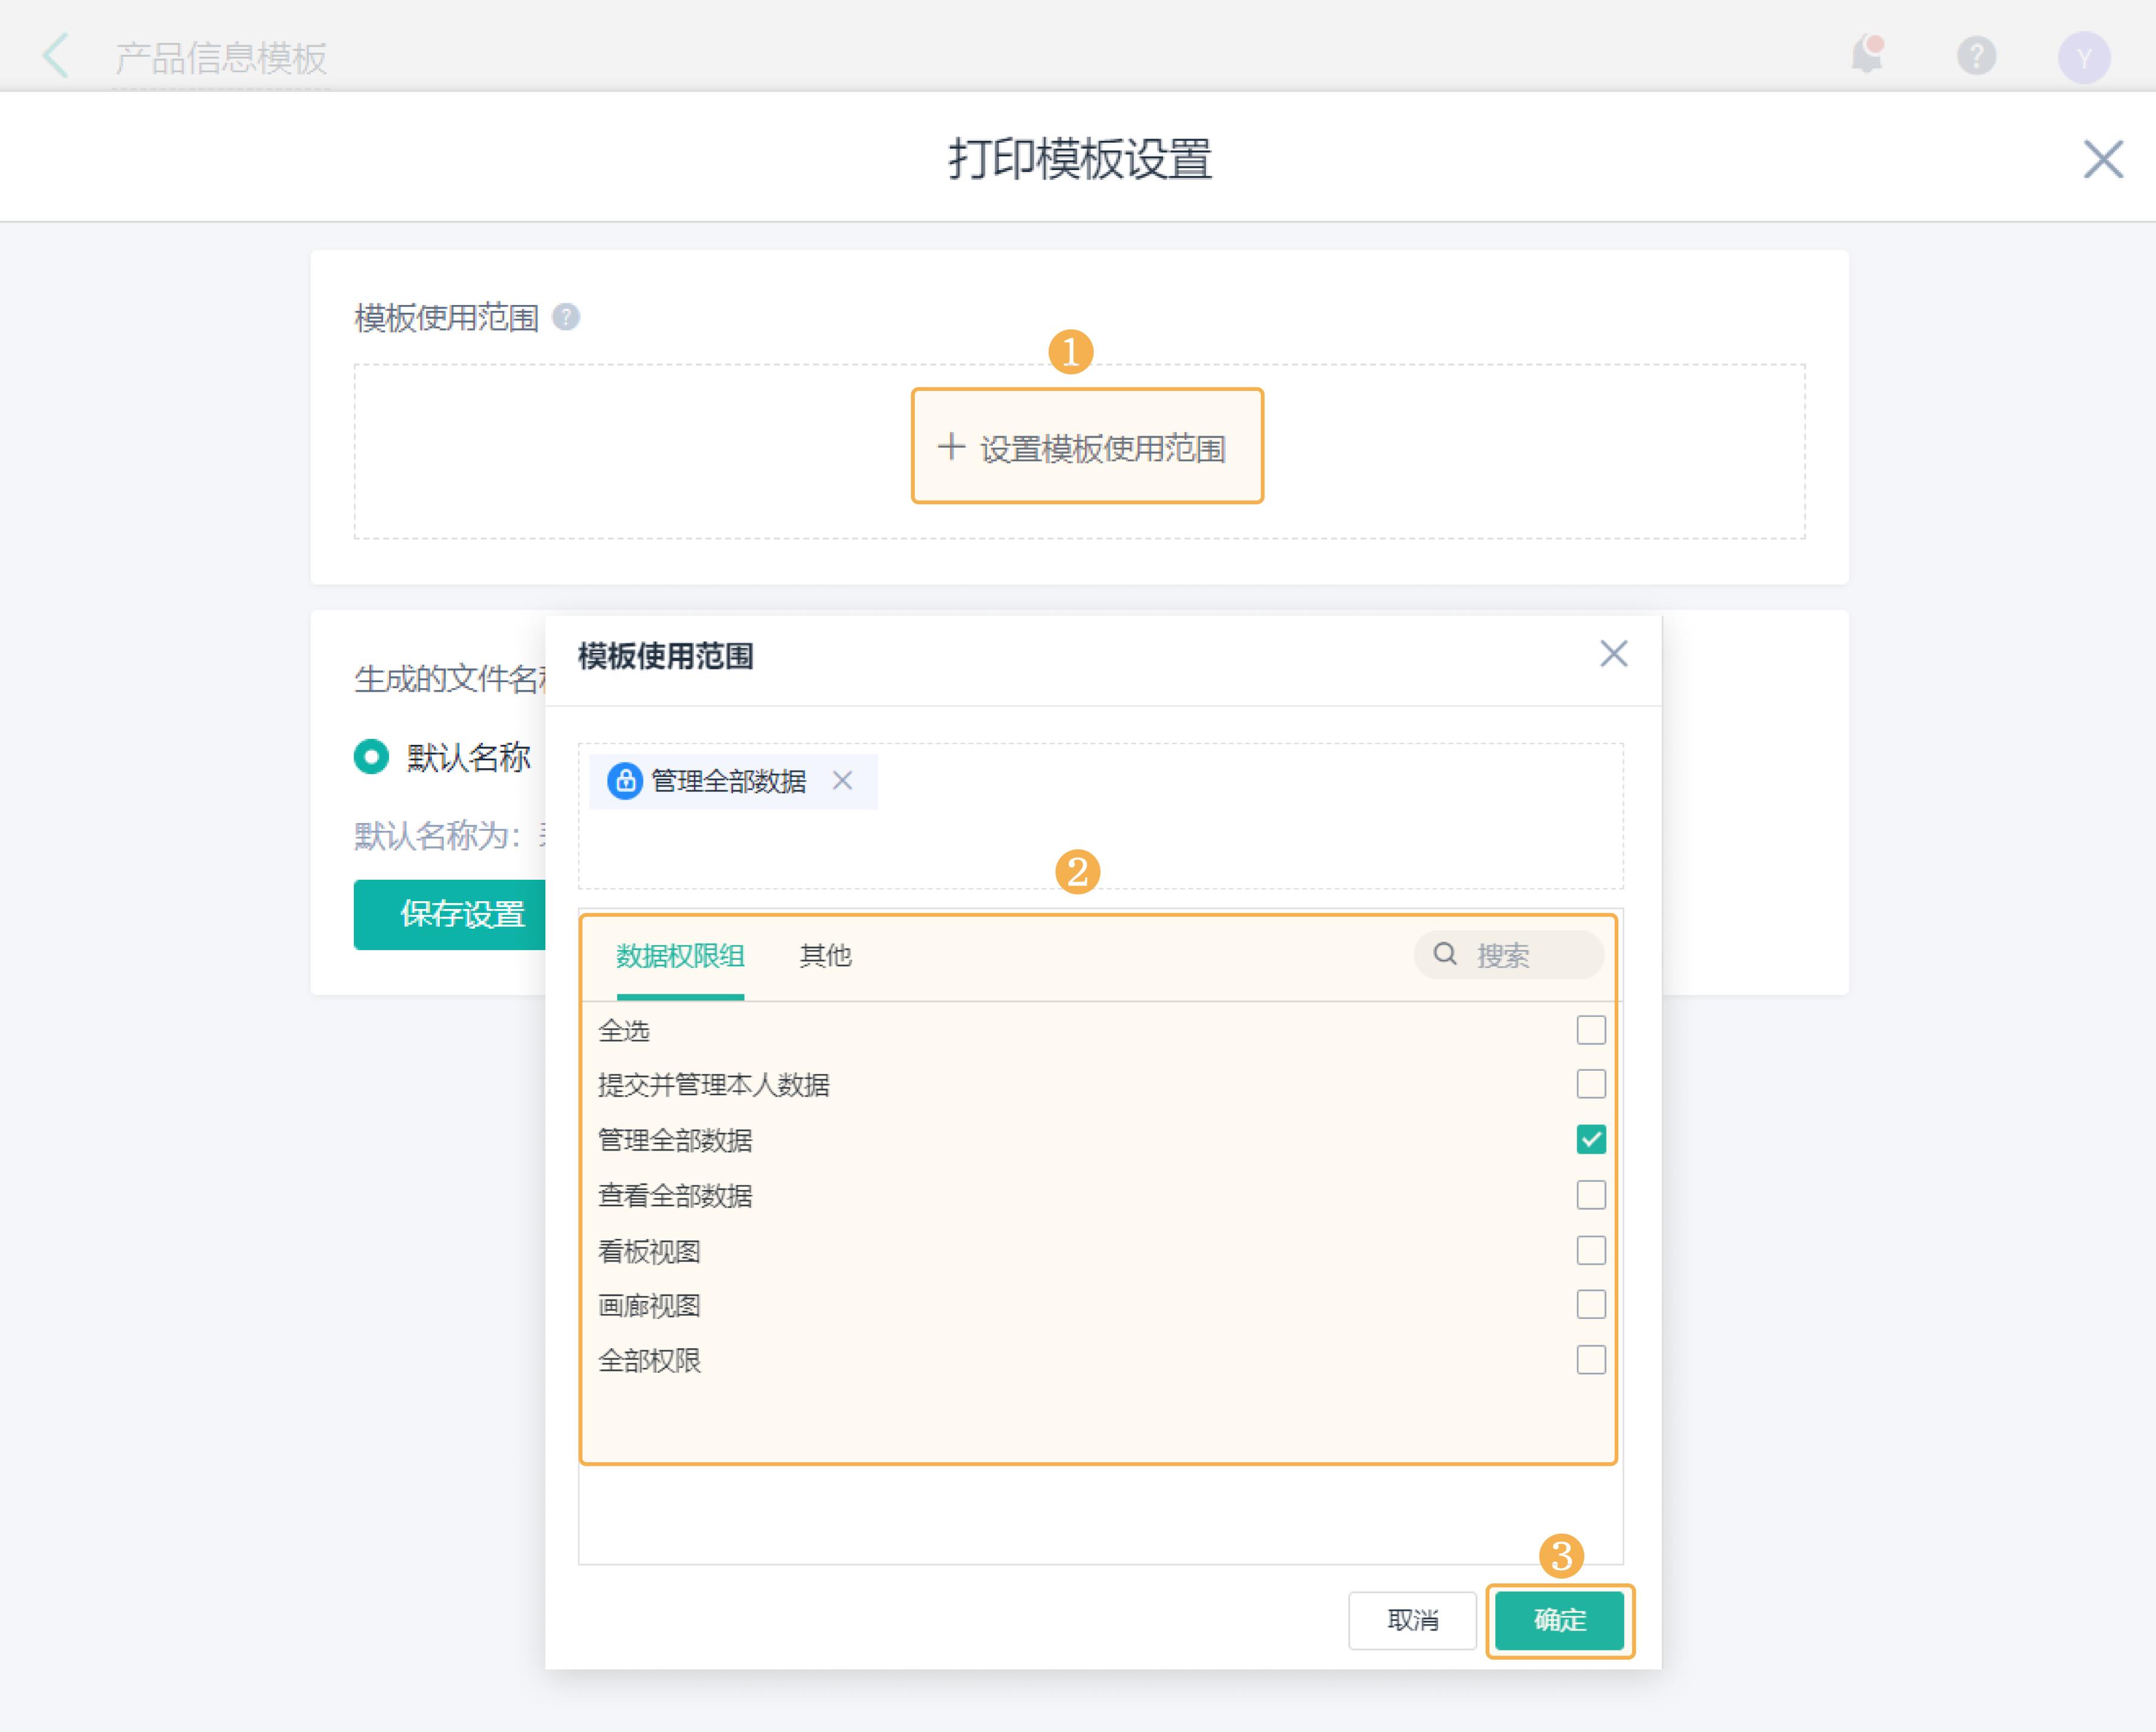Click the lock icon on the 管理全部数据 tag
The height and width of the screenshot is (1732, 2156).
[x=625, y=781]
